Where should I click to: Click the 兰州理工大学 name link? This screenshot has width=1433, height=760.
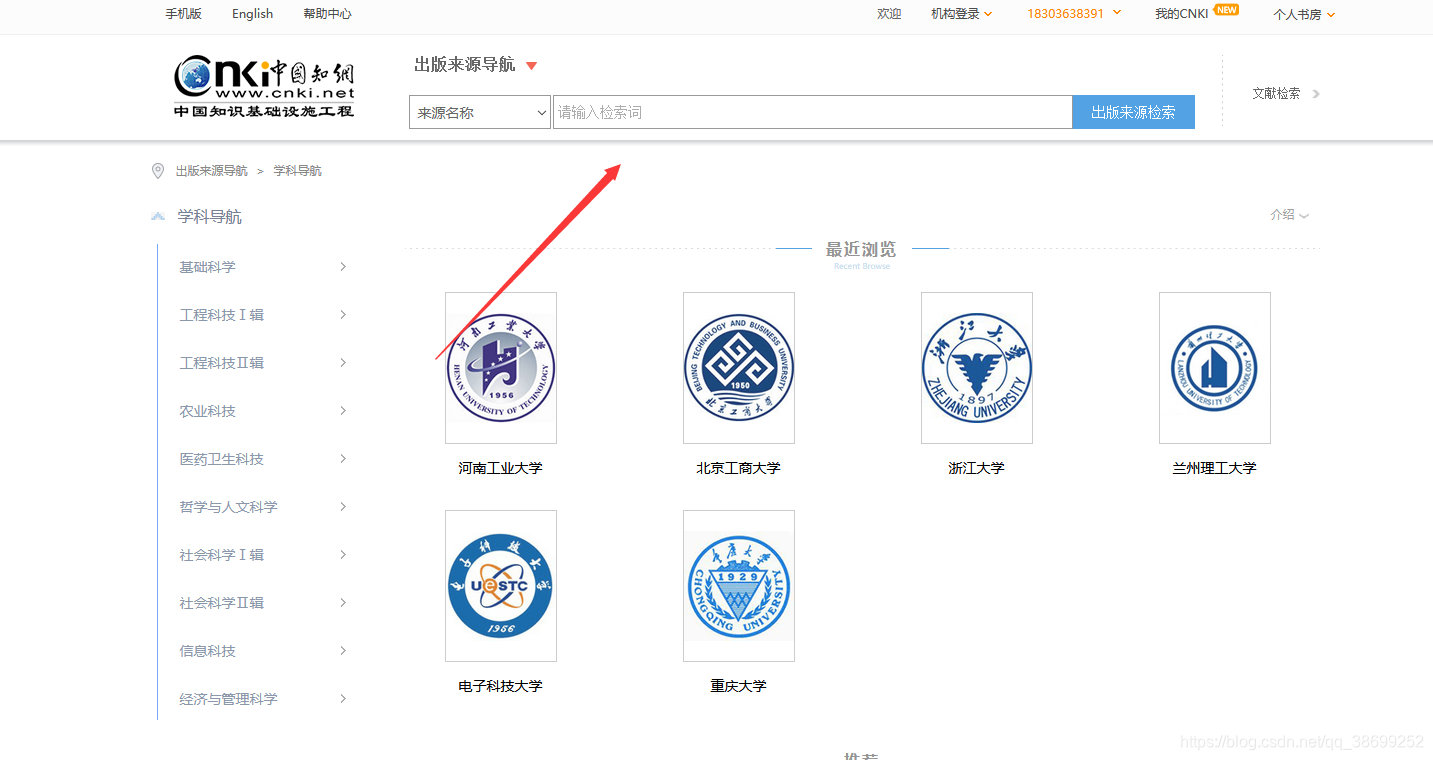click(1215, 468)
